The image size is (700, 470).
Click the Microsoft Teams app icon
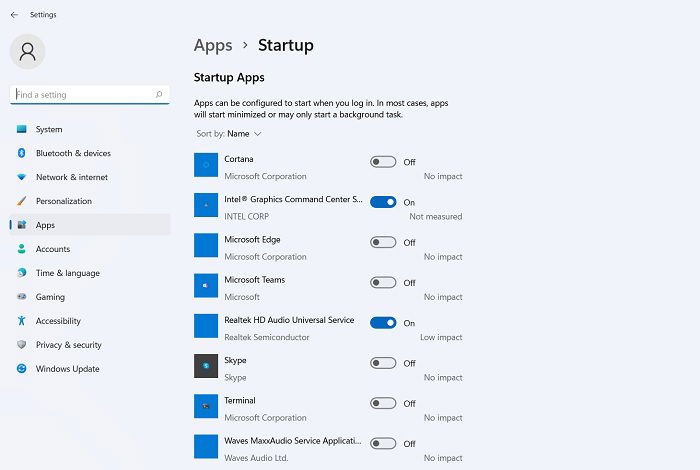point(206,286)
